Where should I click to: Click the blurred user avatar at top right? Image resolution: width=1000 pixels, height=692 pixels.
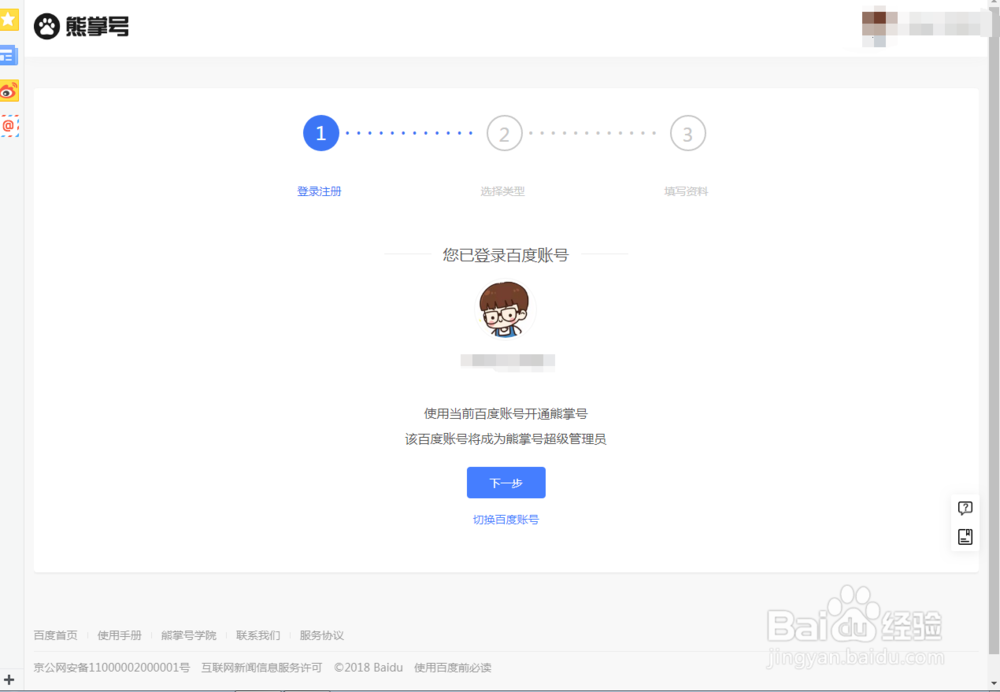pyautogui.click(x=879, y=27)
